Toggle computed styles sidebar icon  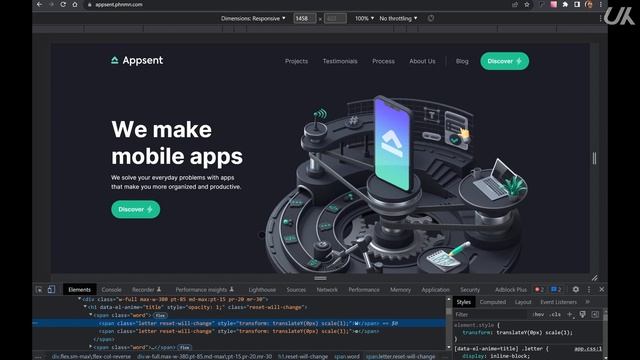595,314
